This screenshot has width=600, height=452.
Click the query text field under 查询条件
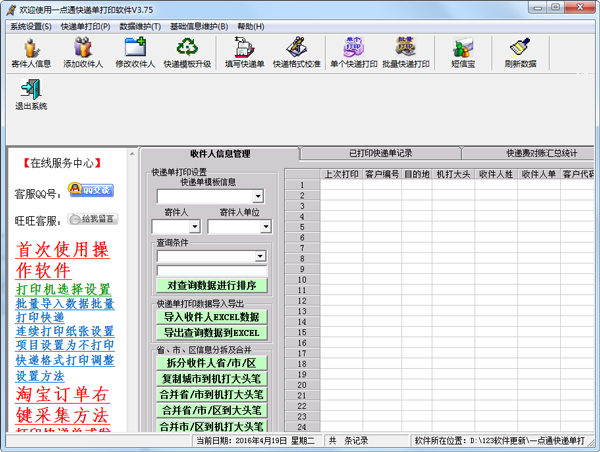pyautogui.click(x=211, y=271)
